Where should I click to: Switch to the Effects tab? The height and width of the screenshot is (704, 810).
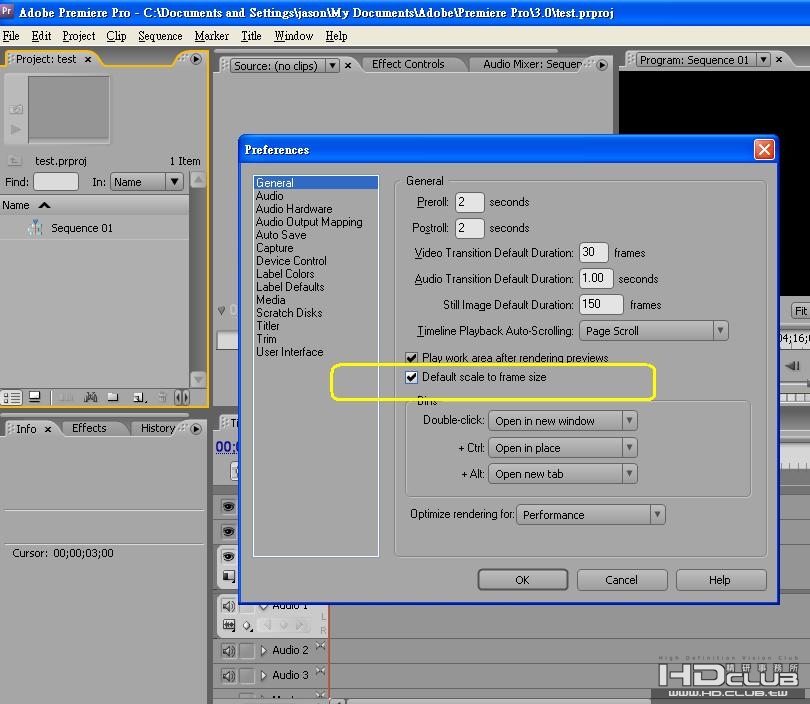(89, 428)
